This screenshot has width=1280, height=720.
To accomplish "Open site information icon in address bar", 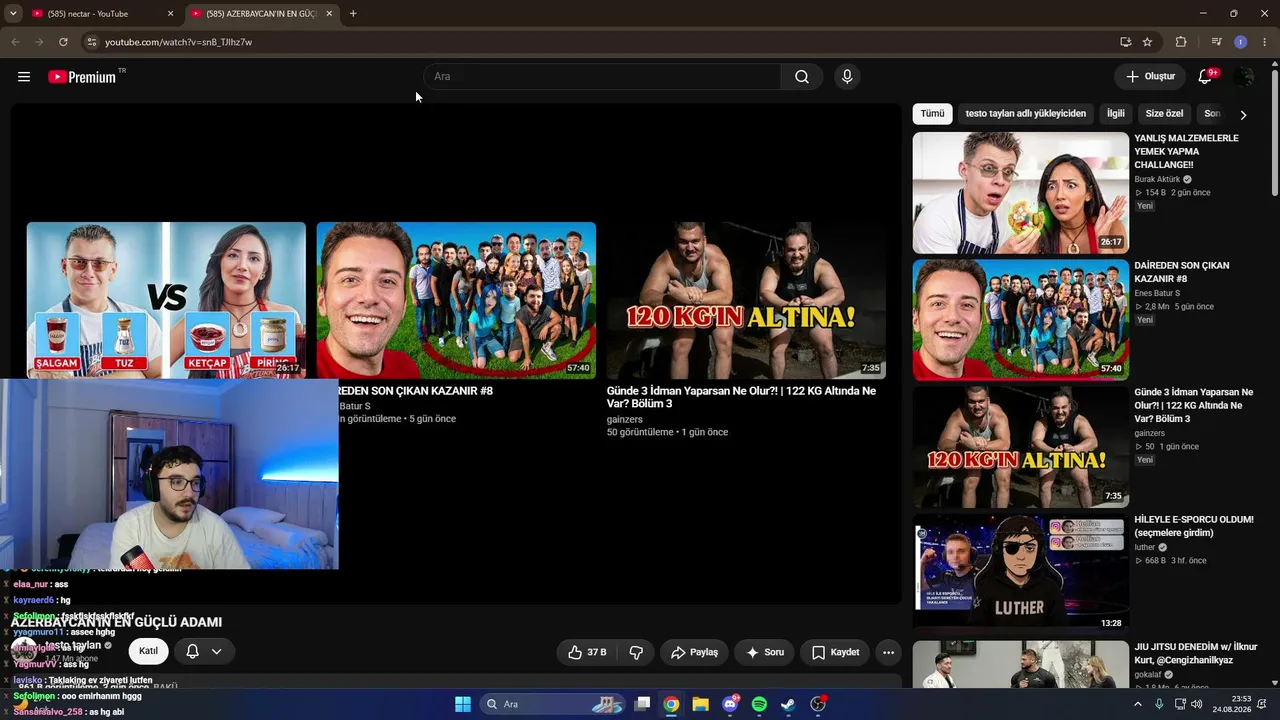I will (x=91, y=42).
